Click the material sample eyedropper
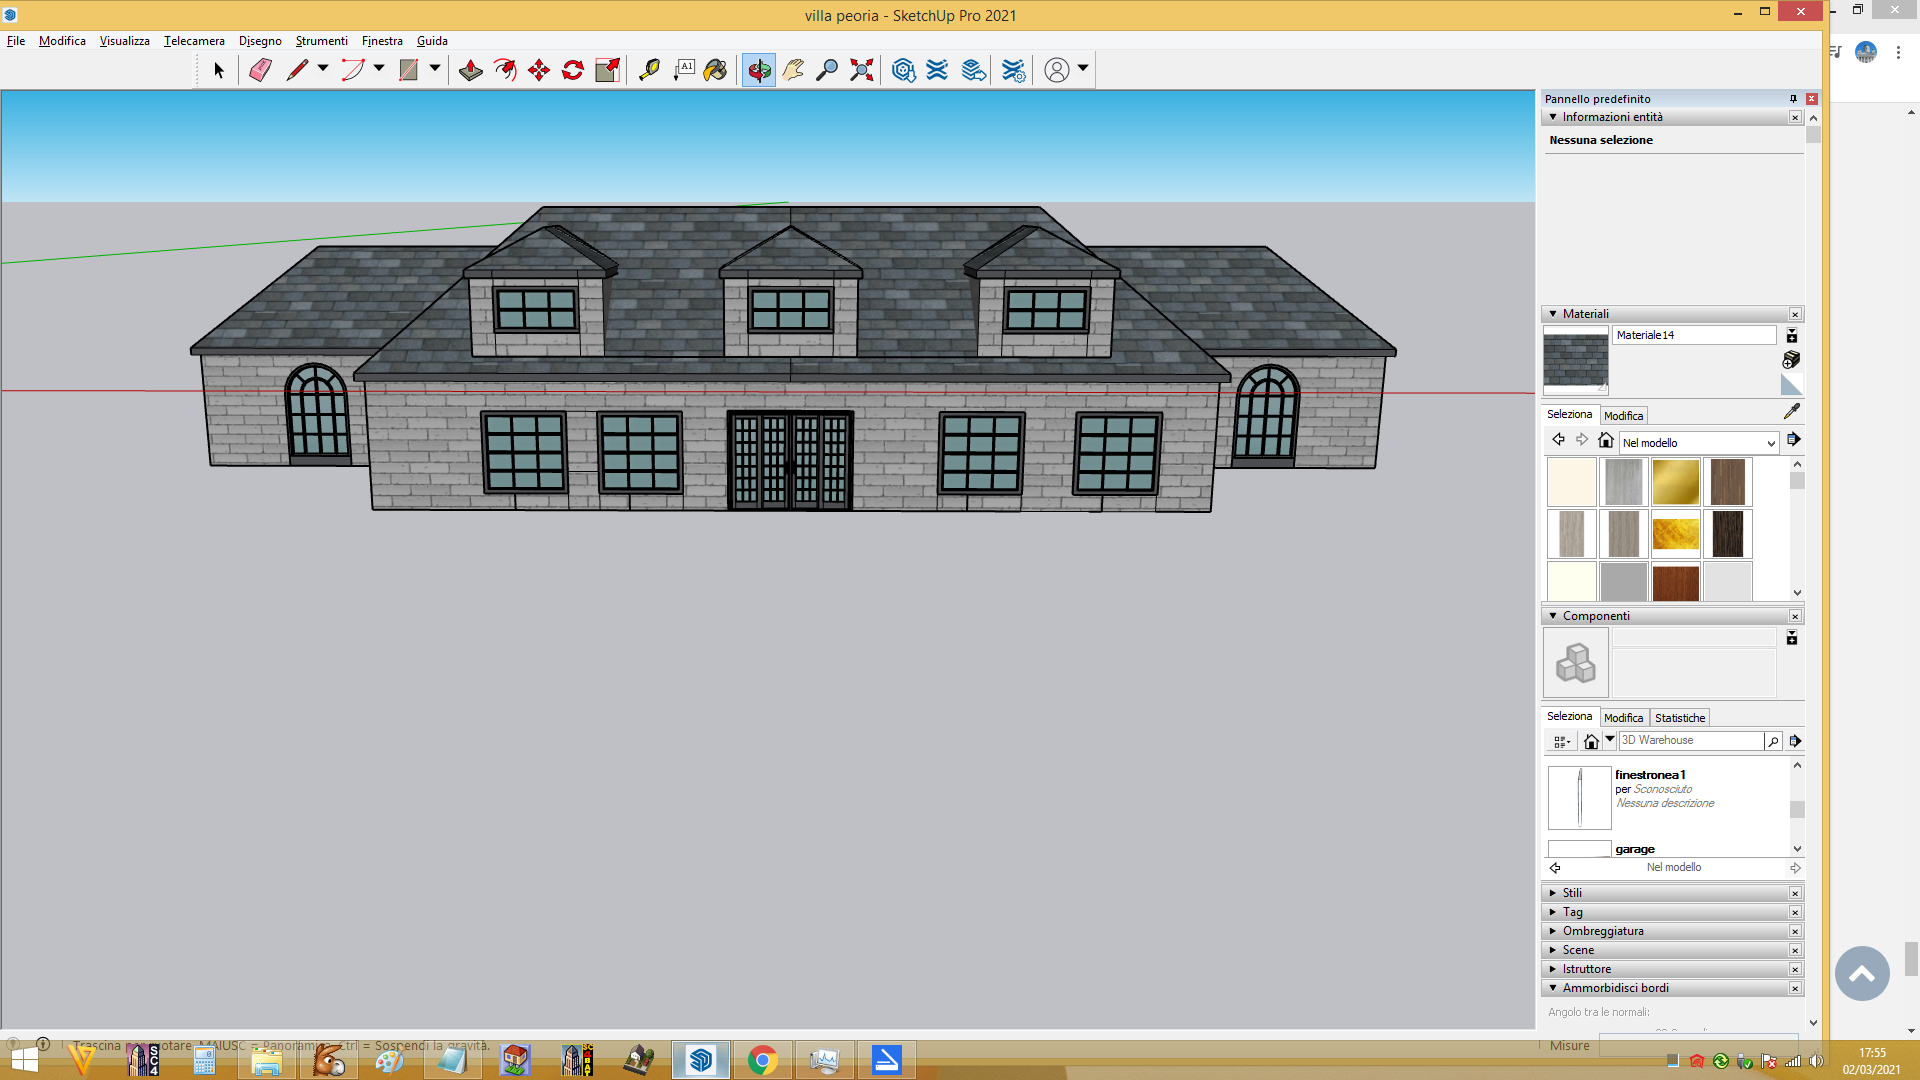Image resolution: width=1920 pixels, height=1080 pixels. 1792,411
